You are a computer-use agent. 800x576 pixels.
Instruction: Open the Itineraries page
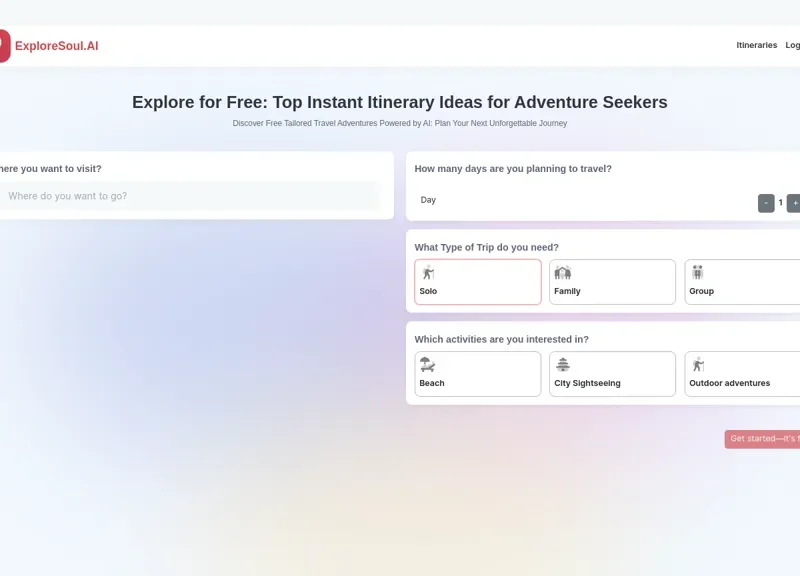tap(757, 45)
